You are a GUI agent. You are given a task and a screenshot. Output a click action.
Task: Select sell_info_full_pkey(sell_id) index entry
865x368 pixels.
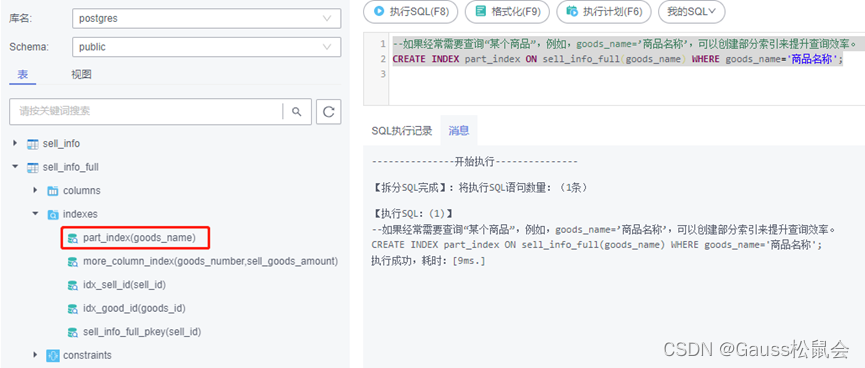142,332
